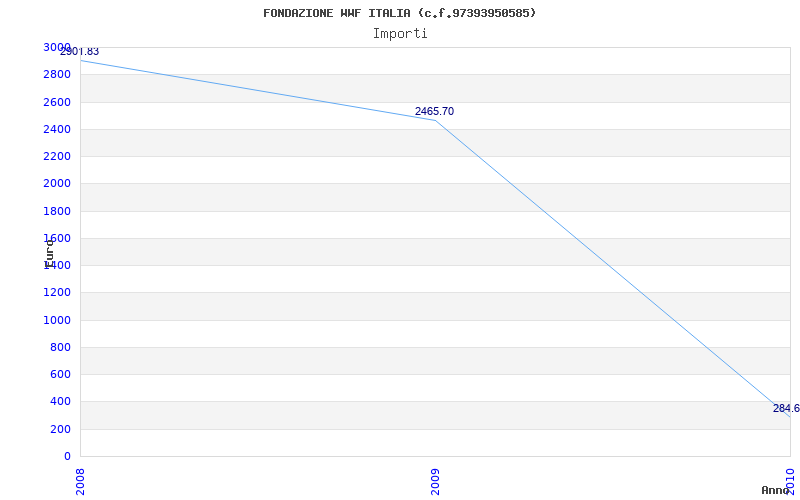Image resolution: width=800 pixels, height=500 pixels.
Task: Click the 2010 x-axis year label
Action: point(790,482)
